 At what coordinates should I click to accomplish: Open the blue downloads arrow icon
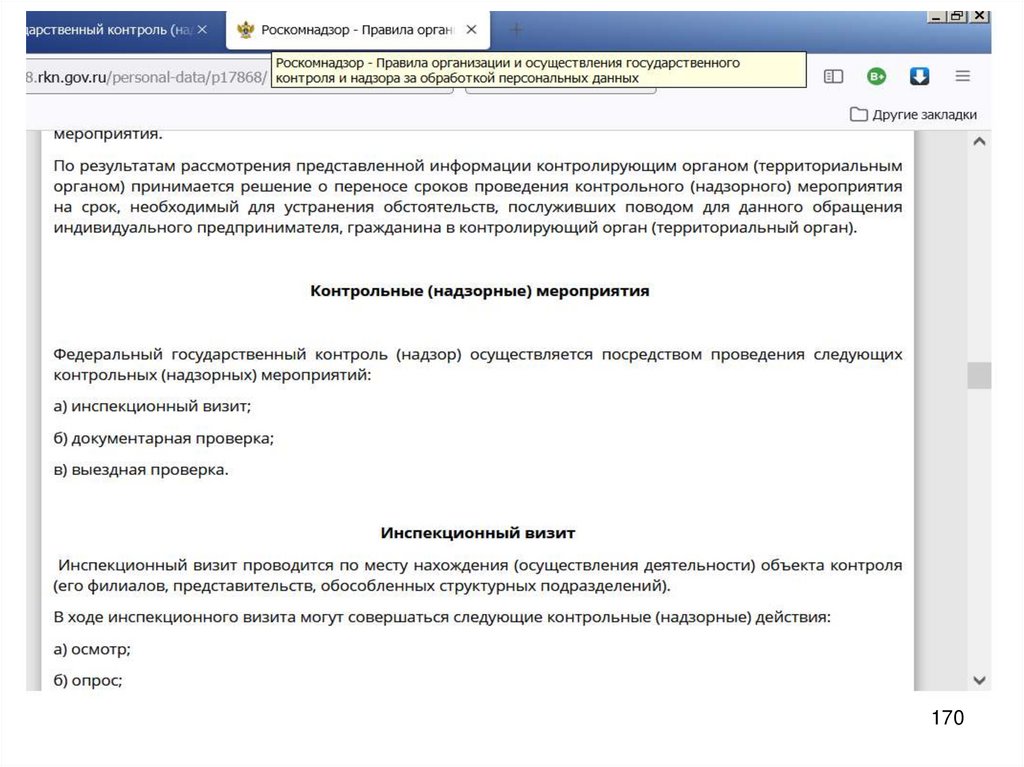[920, 76]
